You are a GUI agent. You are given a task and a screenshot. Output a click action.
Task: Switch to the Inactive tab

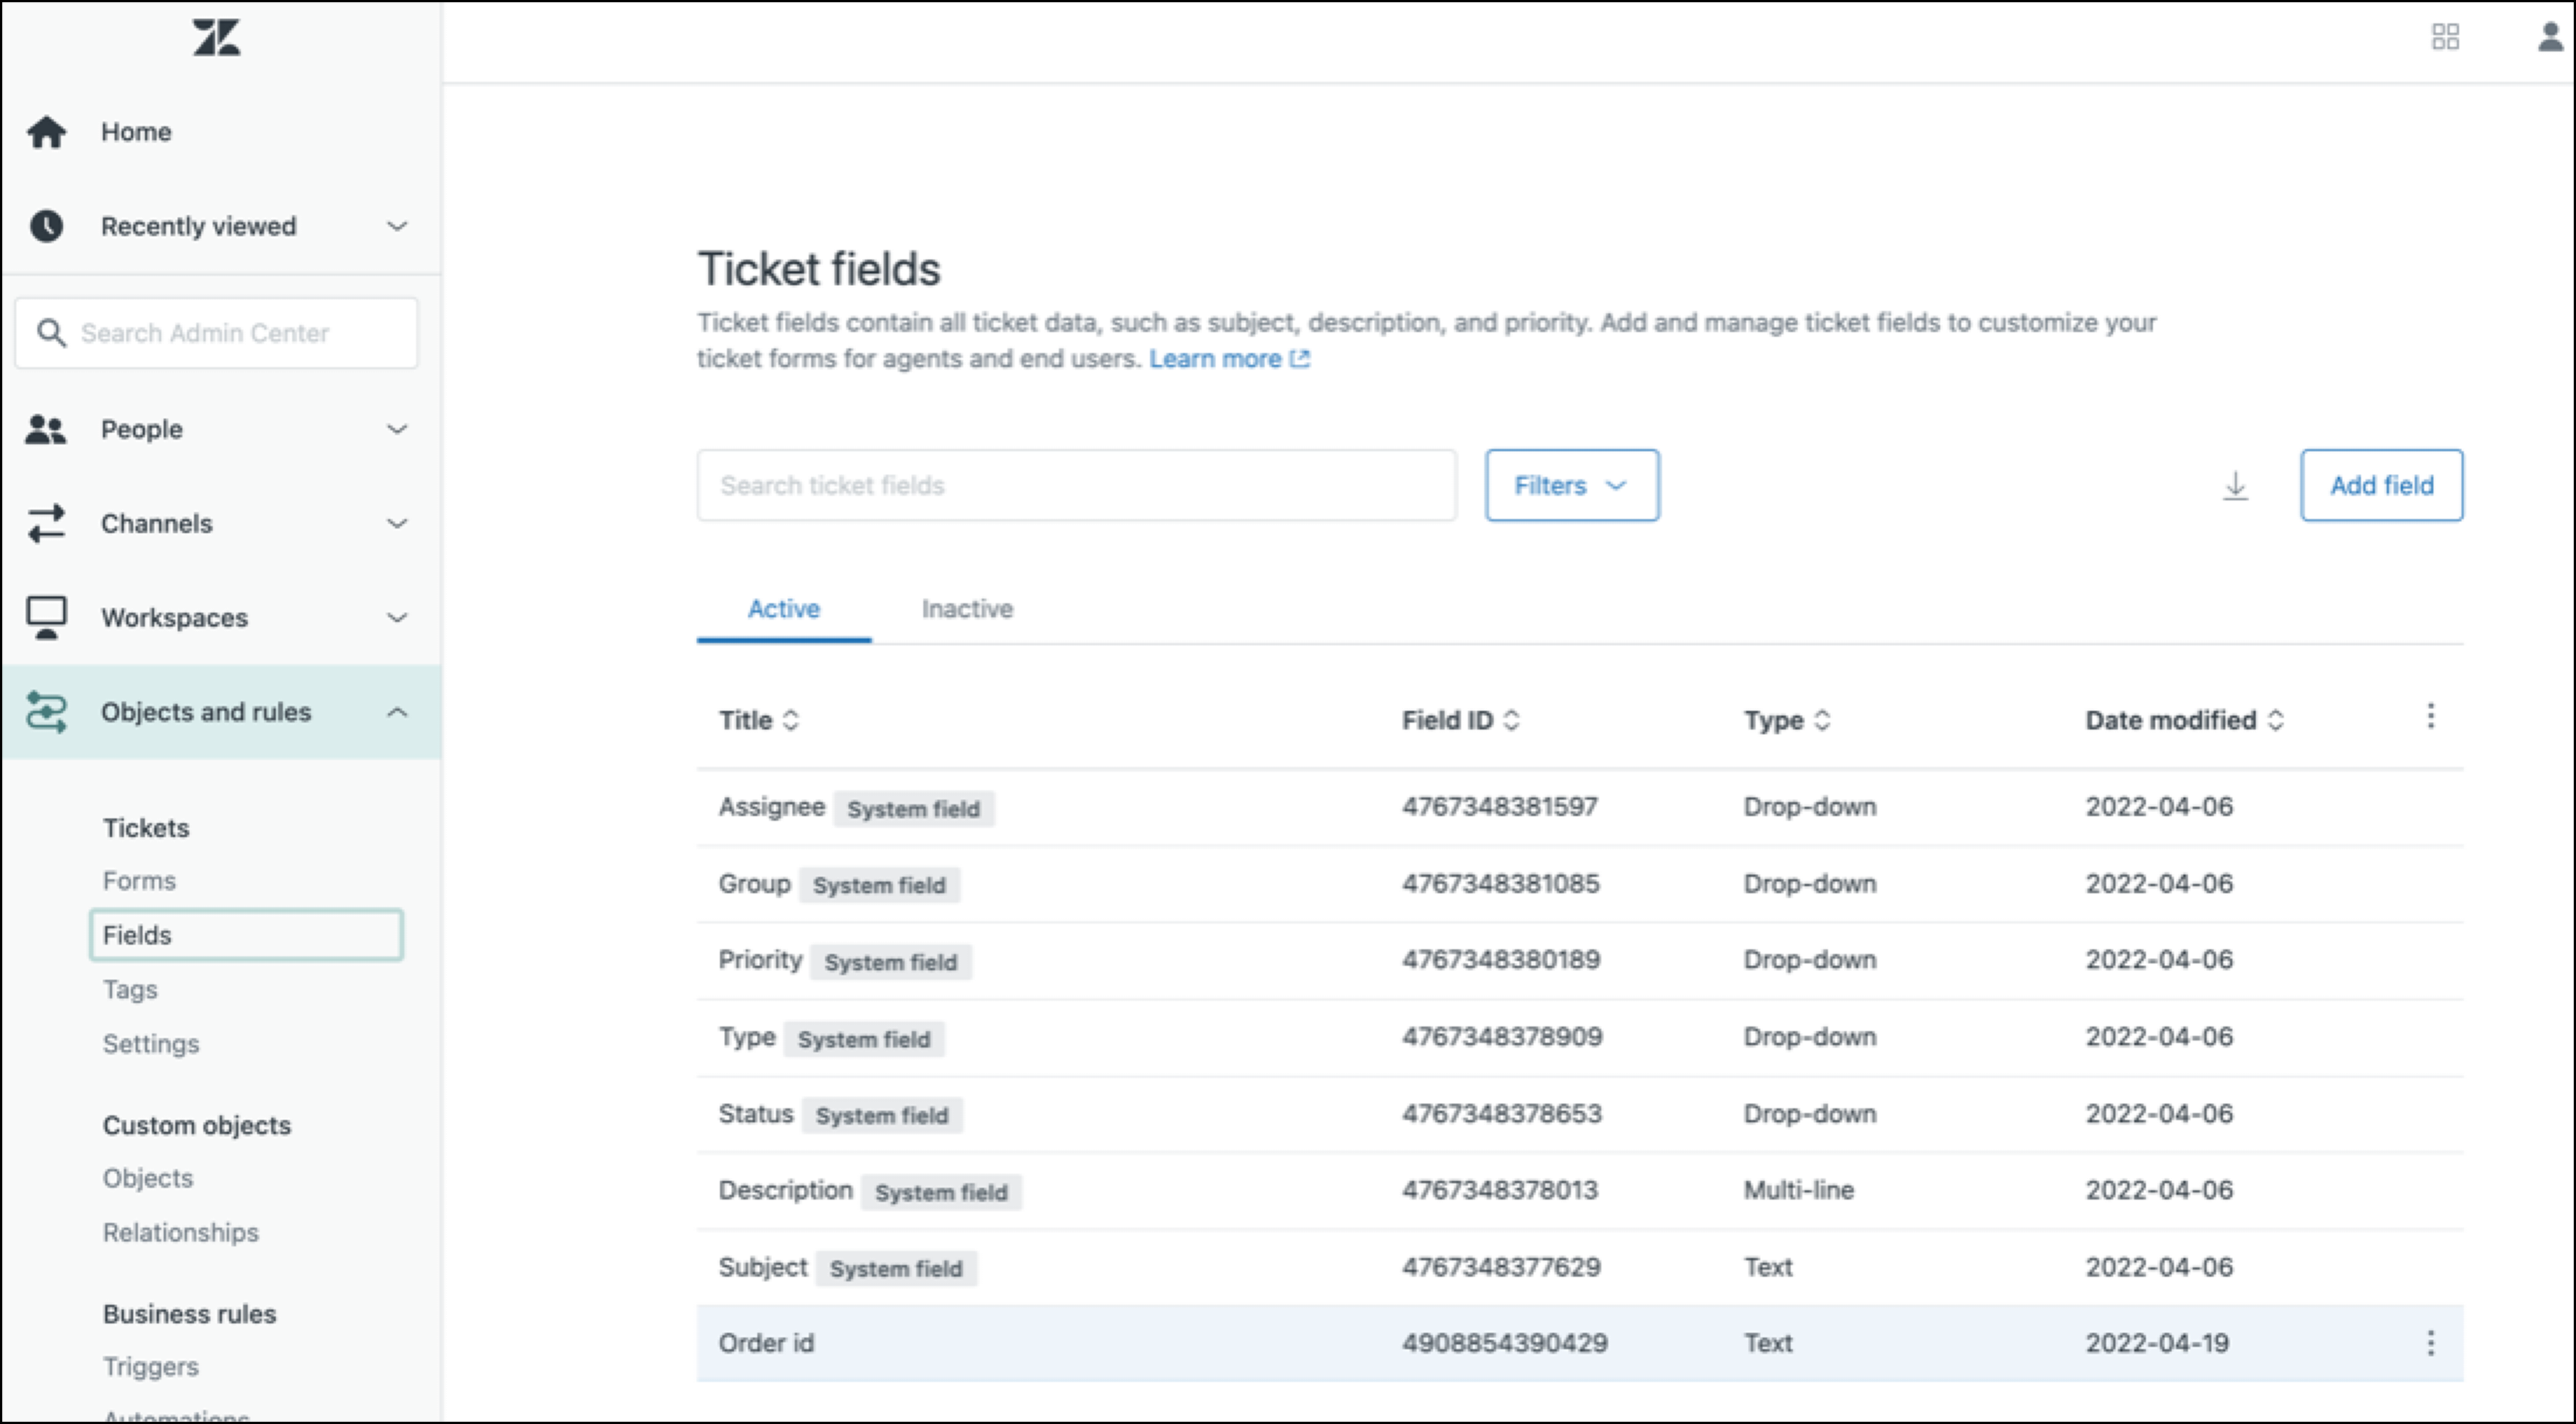967,608
